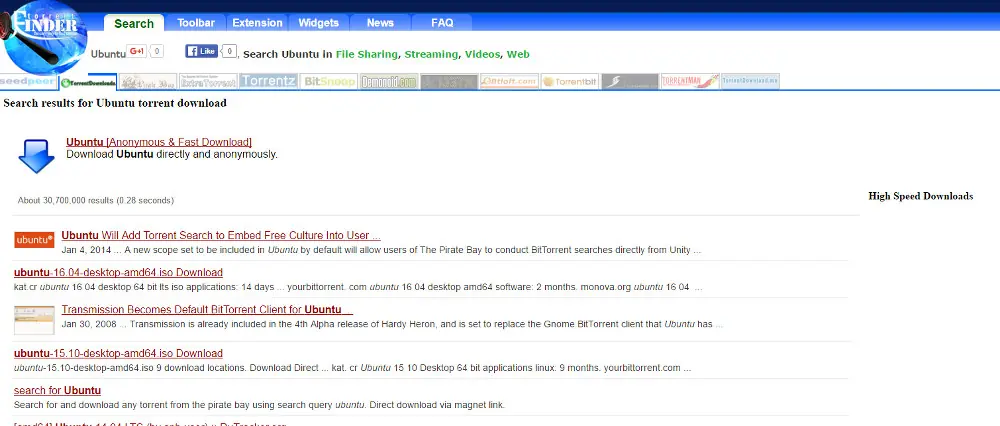
Task: Click the blue download arrow icon
Action: 36,156
